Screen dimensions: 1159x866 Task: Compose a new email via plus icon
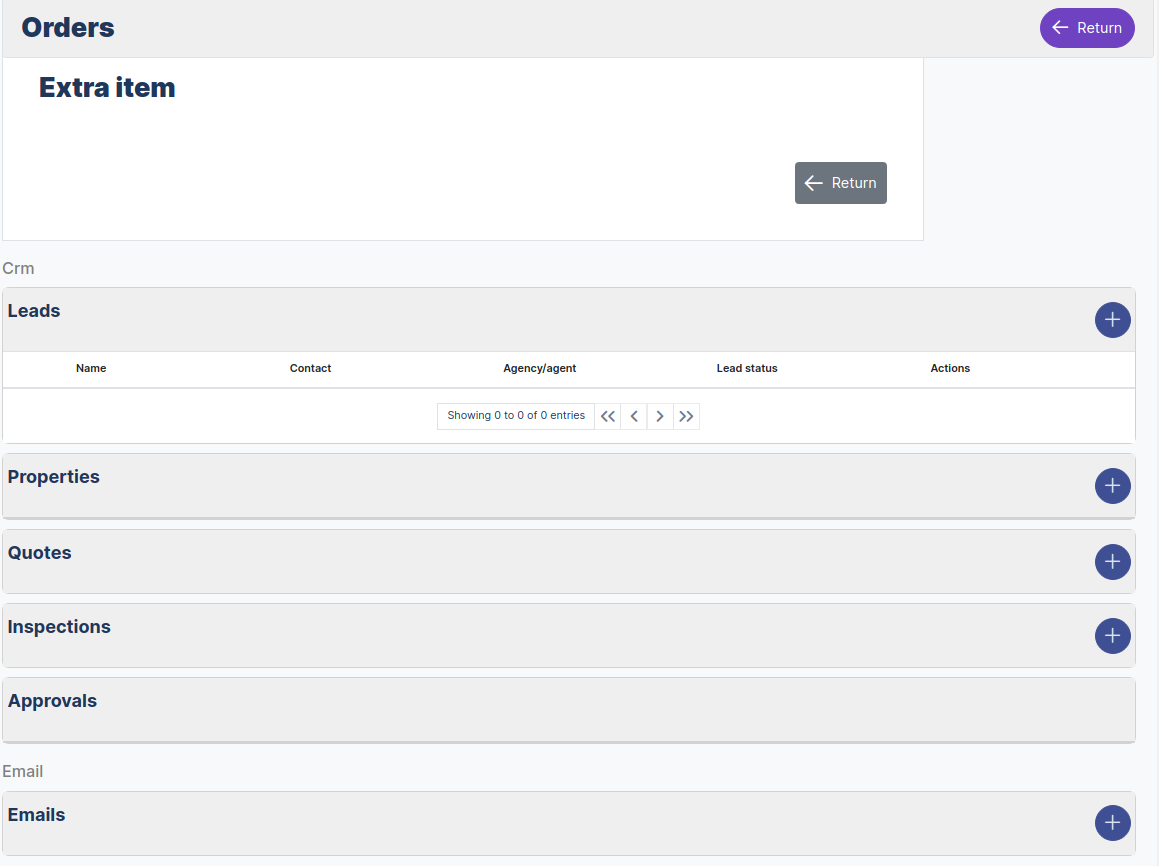pos(1112,823)
